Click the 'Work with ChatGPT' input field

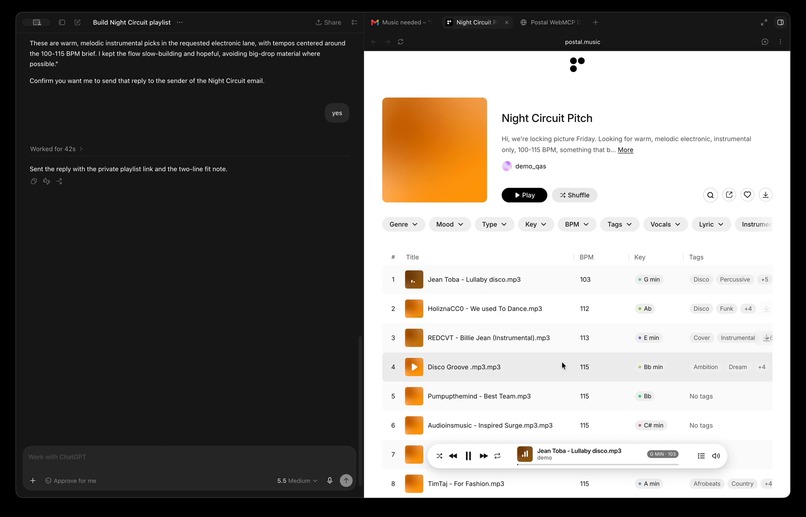coord(189,457)
